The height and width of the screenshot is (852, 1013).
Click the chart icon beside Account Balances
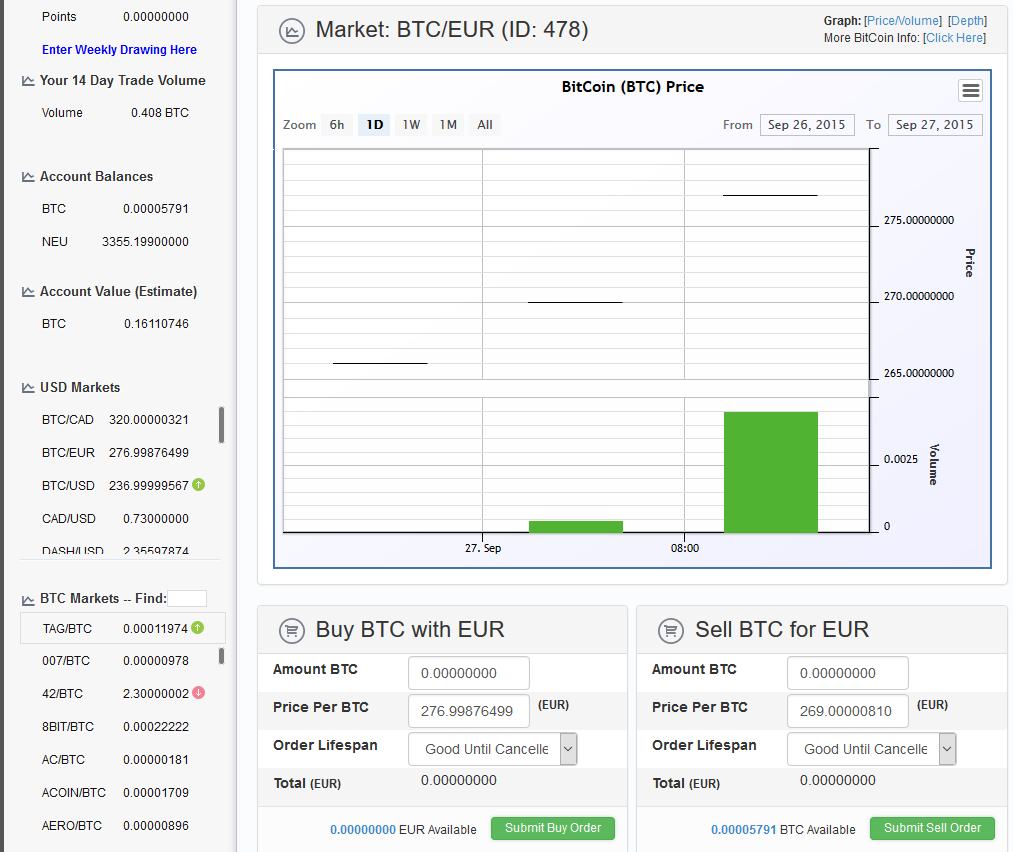click(28, 177)
